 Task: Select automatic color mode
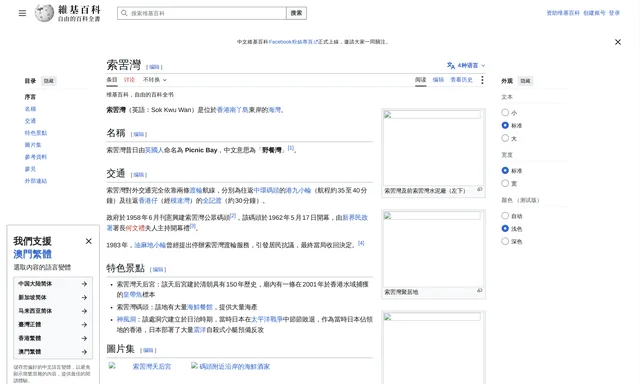tap(505, 215)
